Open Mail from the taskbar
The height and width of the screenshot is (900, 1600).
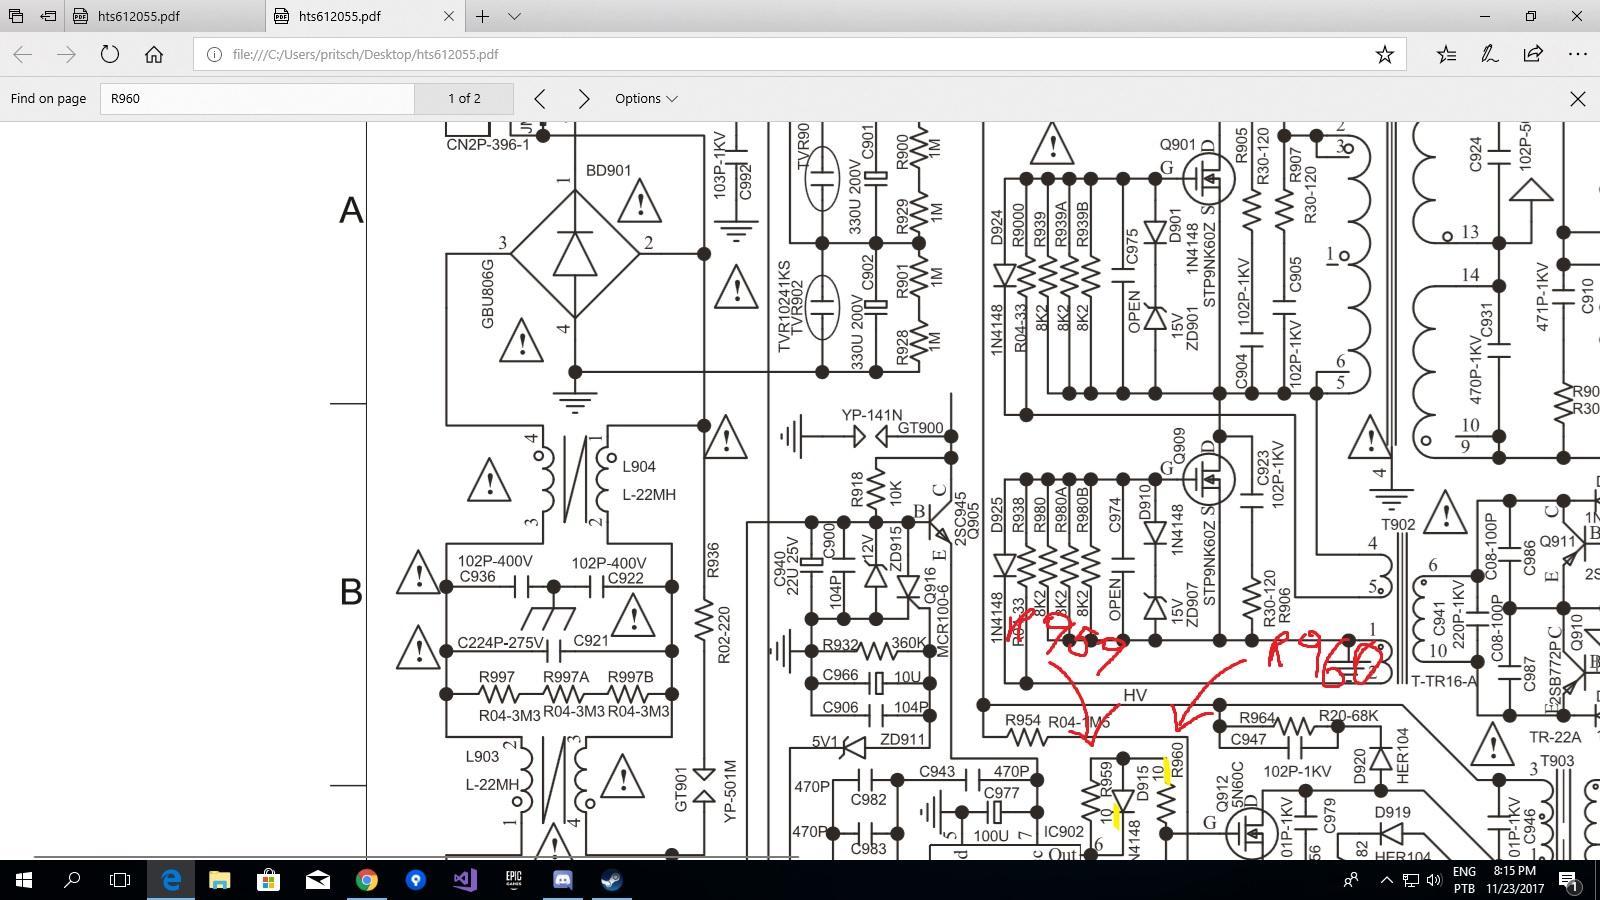coord(317,880)
